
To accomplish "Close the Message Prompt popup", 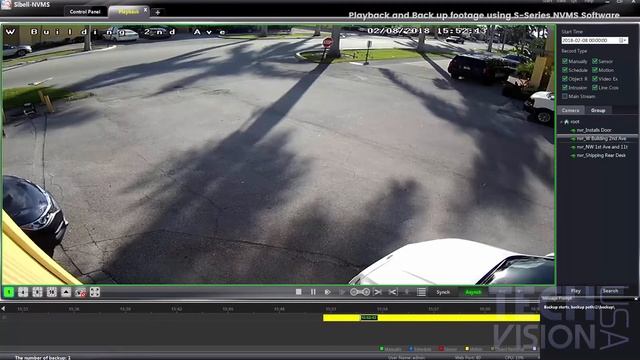I will 636,299.
